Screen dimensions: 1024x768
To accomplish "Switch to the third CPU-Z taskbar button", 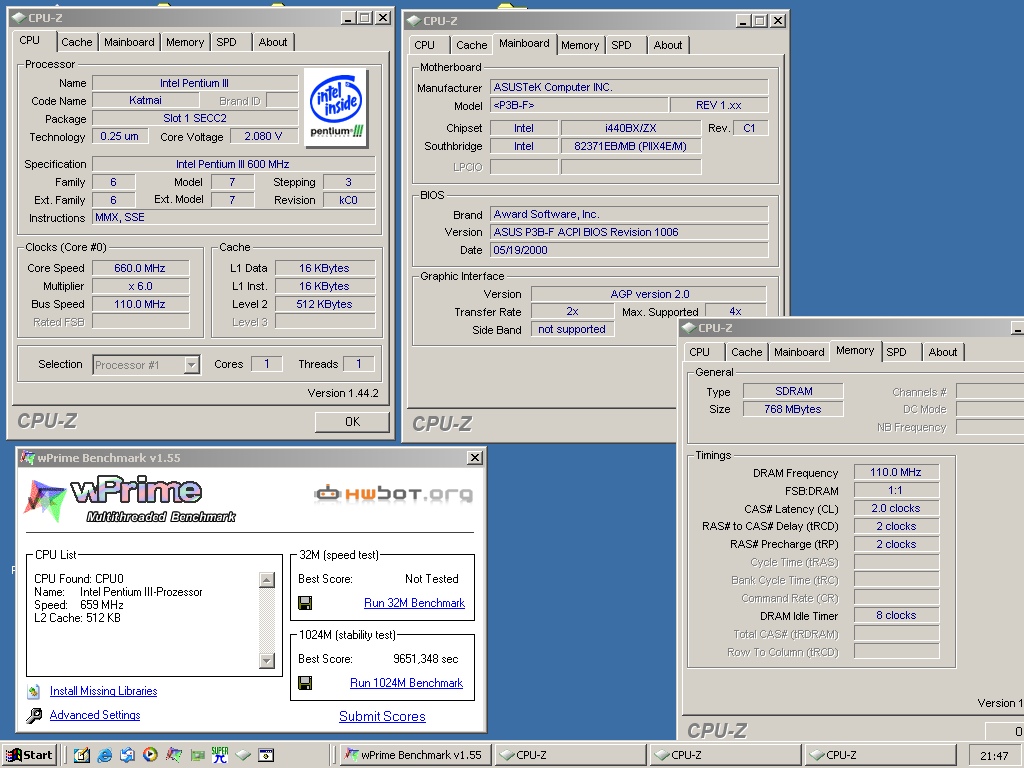I will pyautogui.click(x=880, y=755).
